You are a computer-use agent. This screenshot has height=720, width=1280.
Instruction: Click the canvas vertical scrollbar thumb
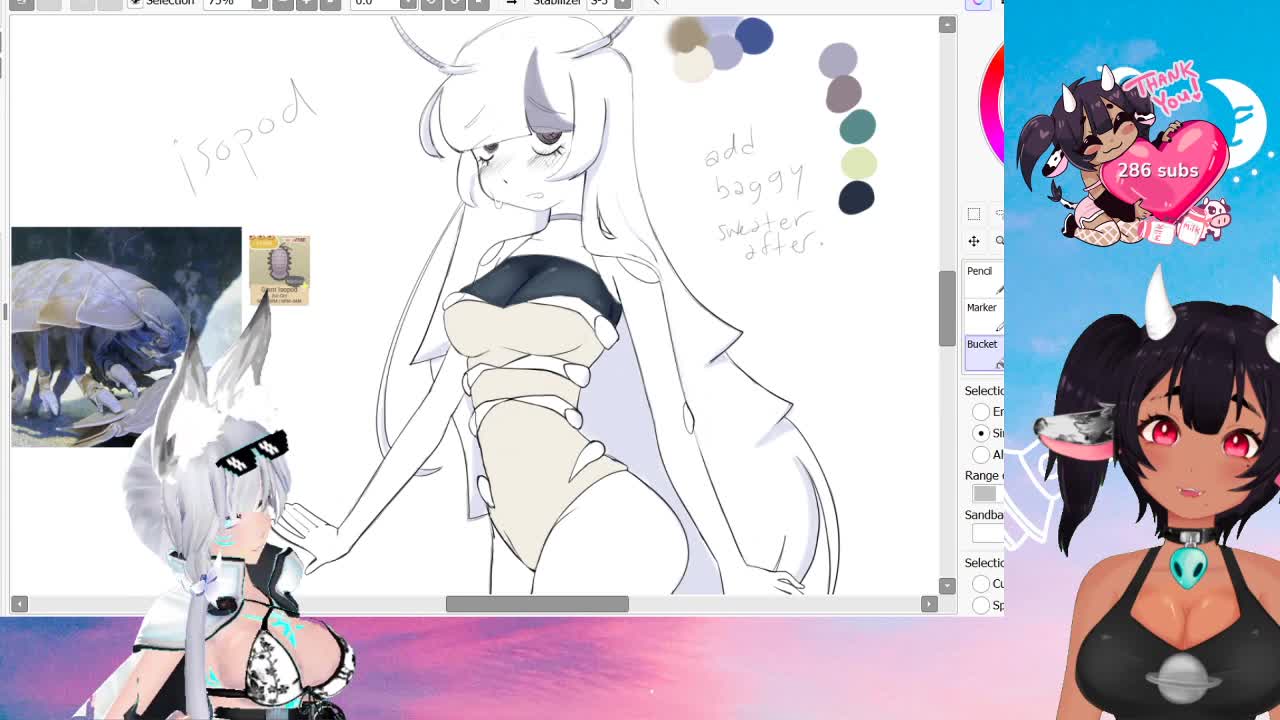pos(947,309)
